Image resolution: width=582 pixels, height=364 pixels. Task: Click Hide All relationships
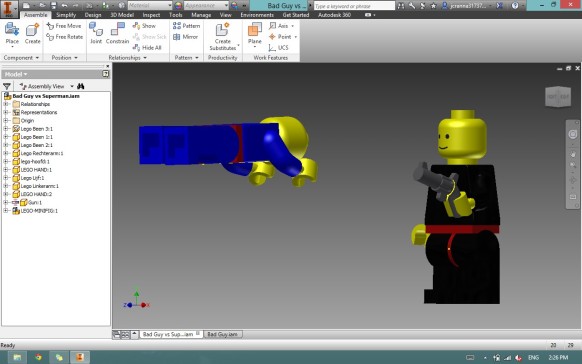(147, 47)
